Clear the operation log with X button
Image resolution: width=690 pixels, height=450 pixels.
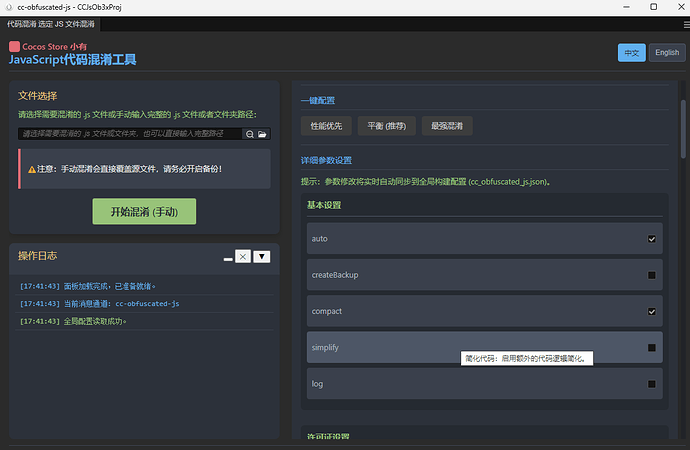pyautogui.click(x=243, y=256)
